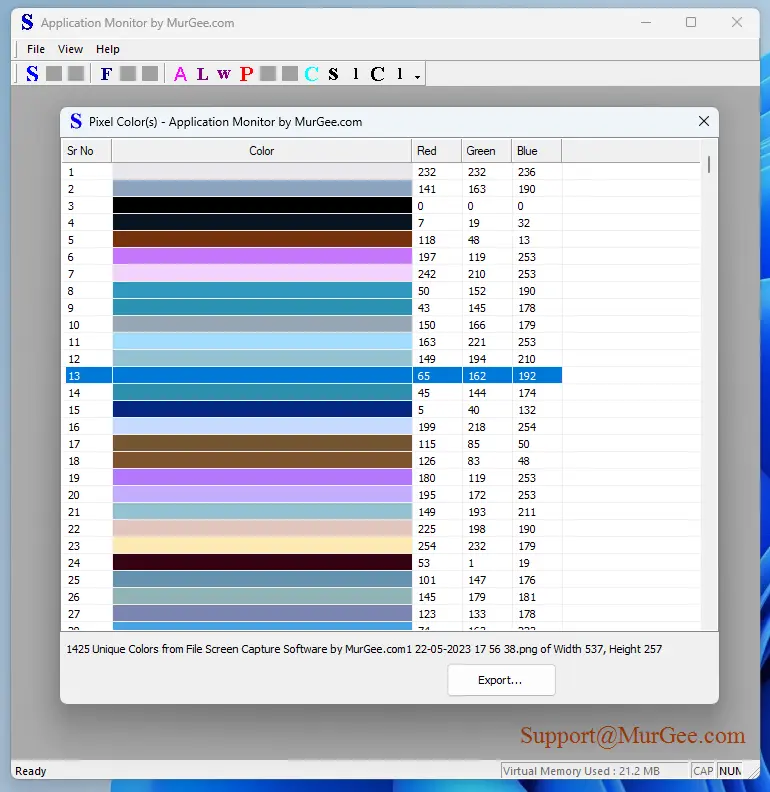Click Red value '50' in row 8
The width and height of the screenshot is (770, 792).
[x=423, y=291]
